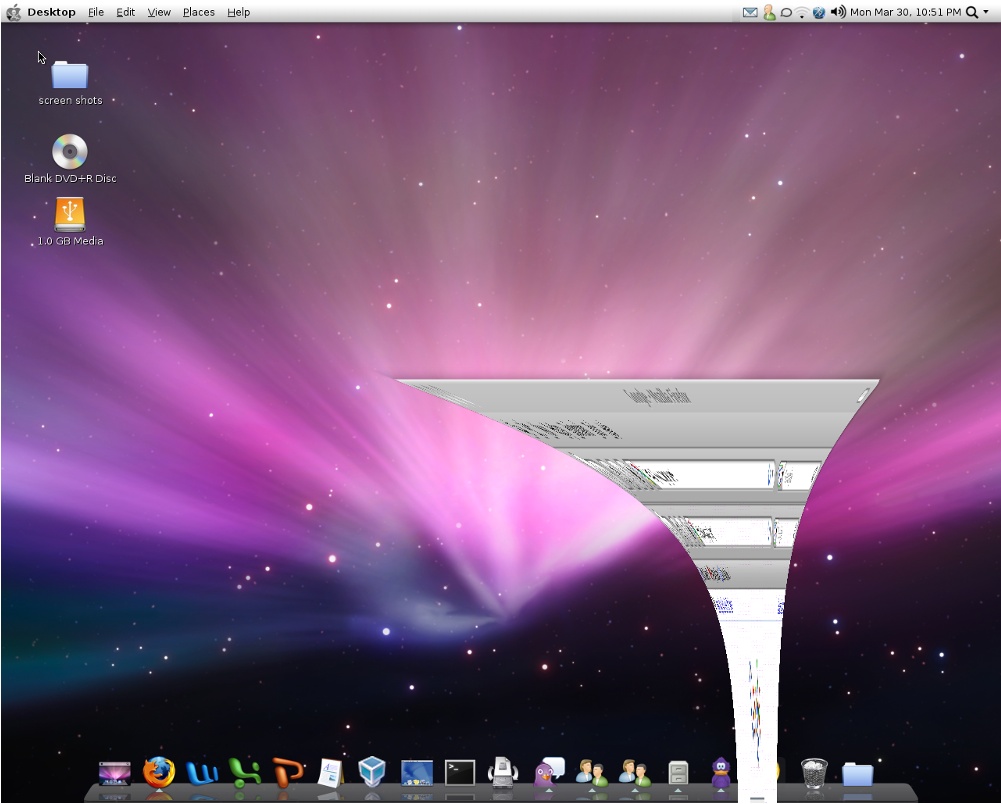Open the blue W word processor icon

(202, 773)
